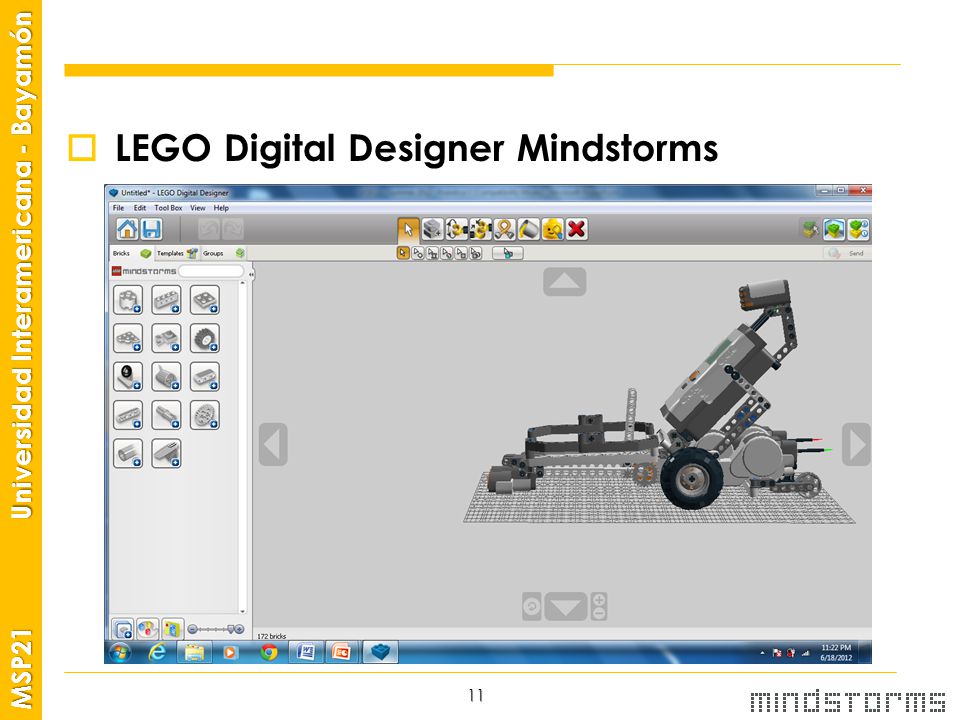The width and height of the screenshot is (960, 720).
Task: Expand the square plate with holes category
Action: pos(204,300)
